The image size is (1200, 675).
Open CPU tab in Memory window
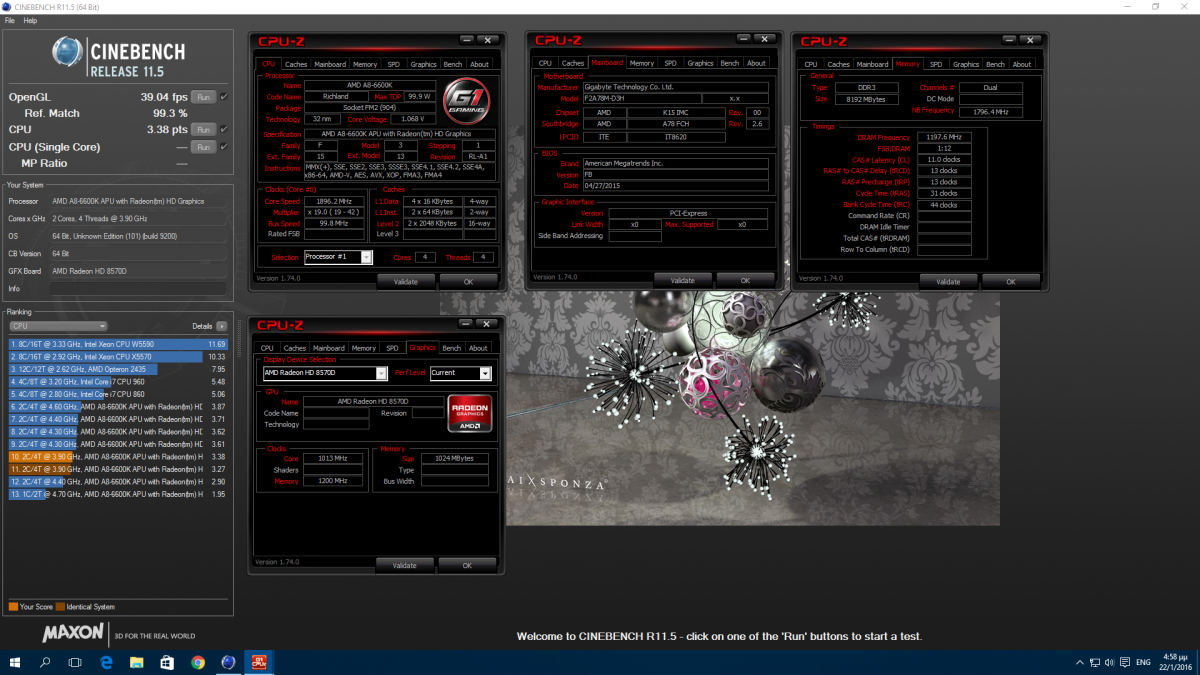tap(812, 64)
